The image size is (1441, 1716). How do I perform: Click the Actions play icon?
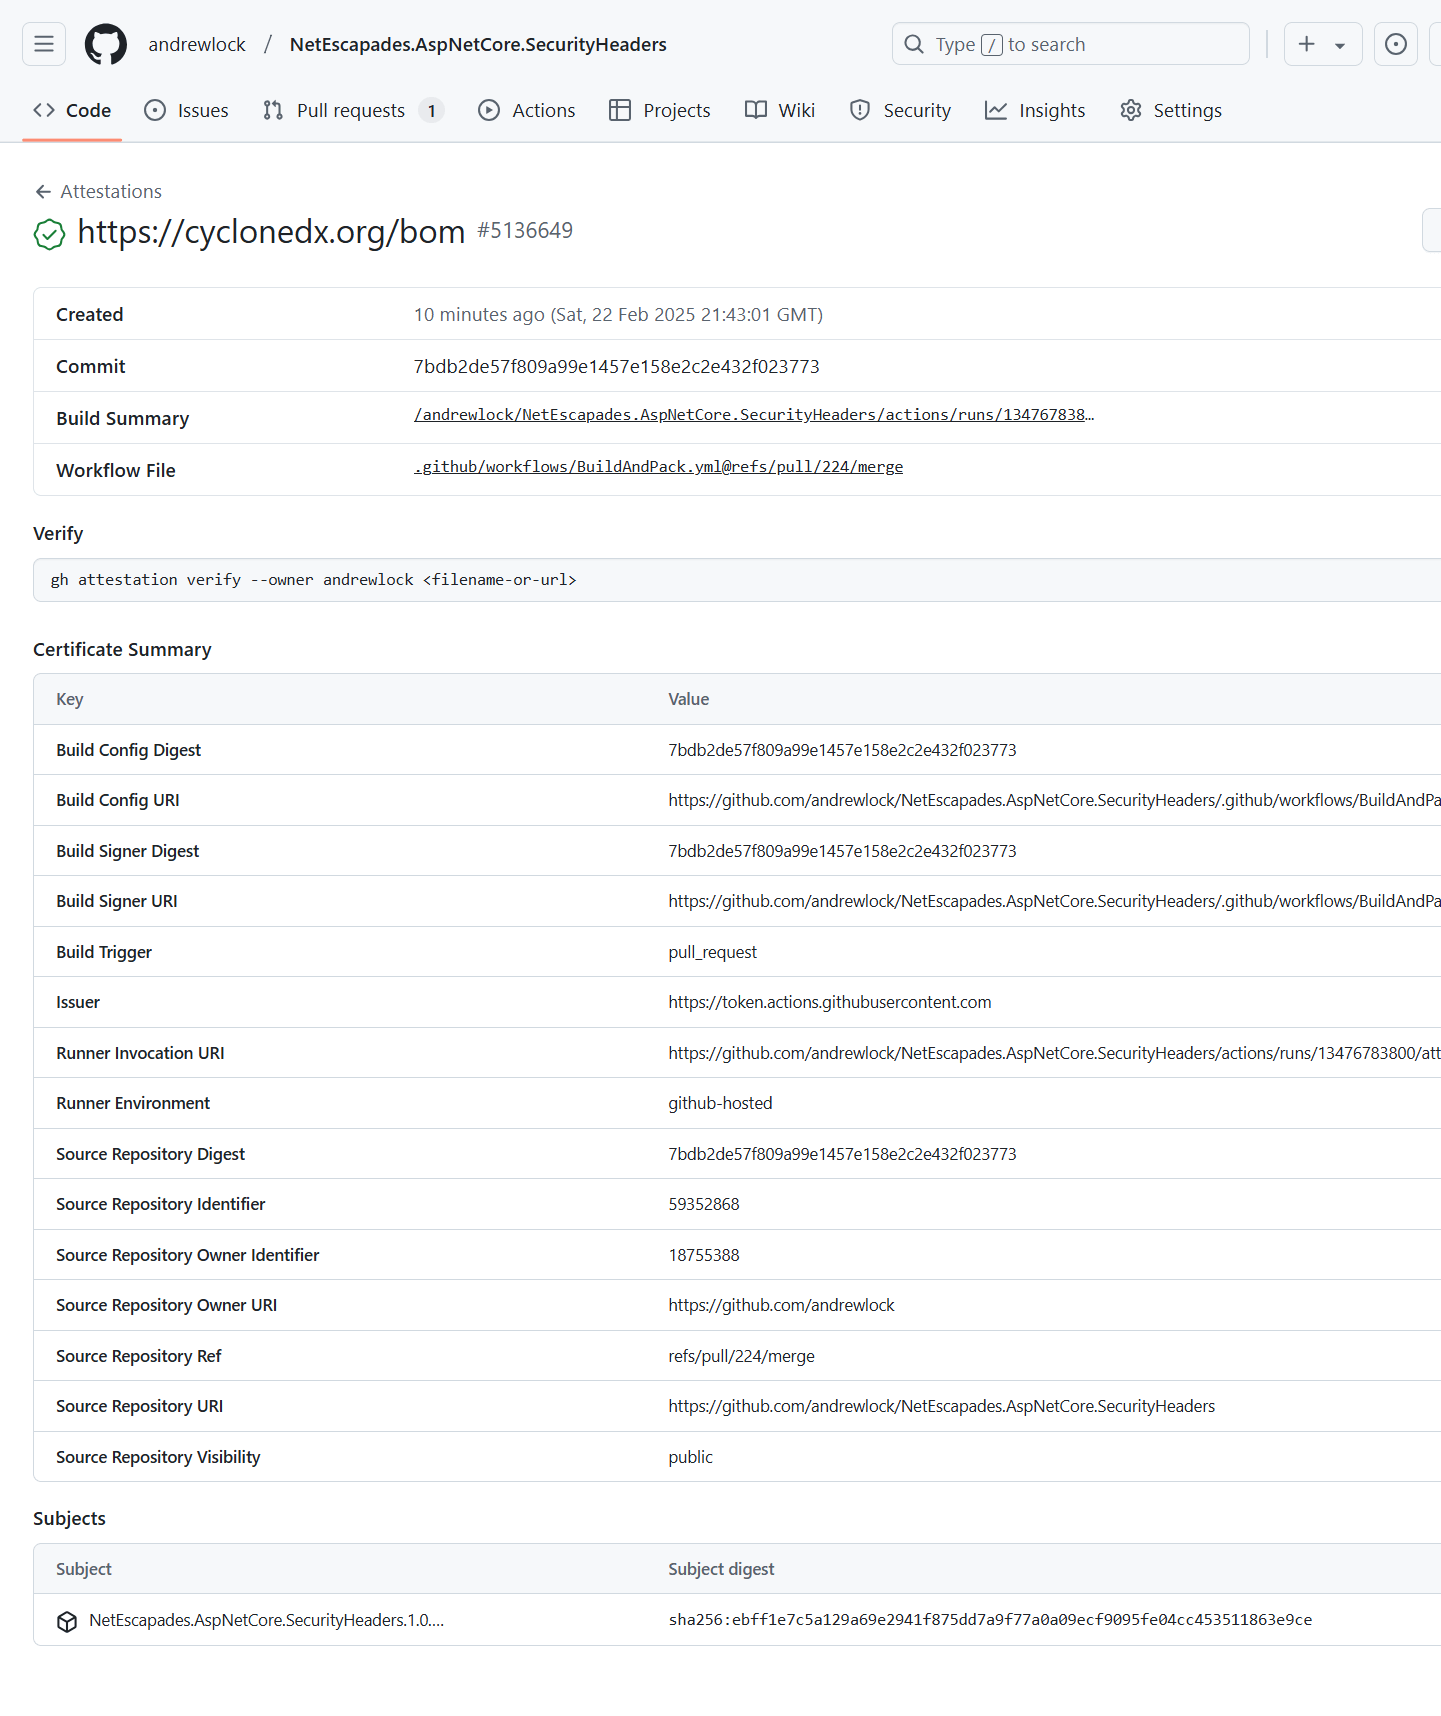[489, 110]
